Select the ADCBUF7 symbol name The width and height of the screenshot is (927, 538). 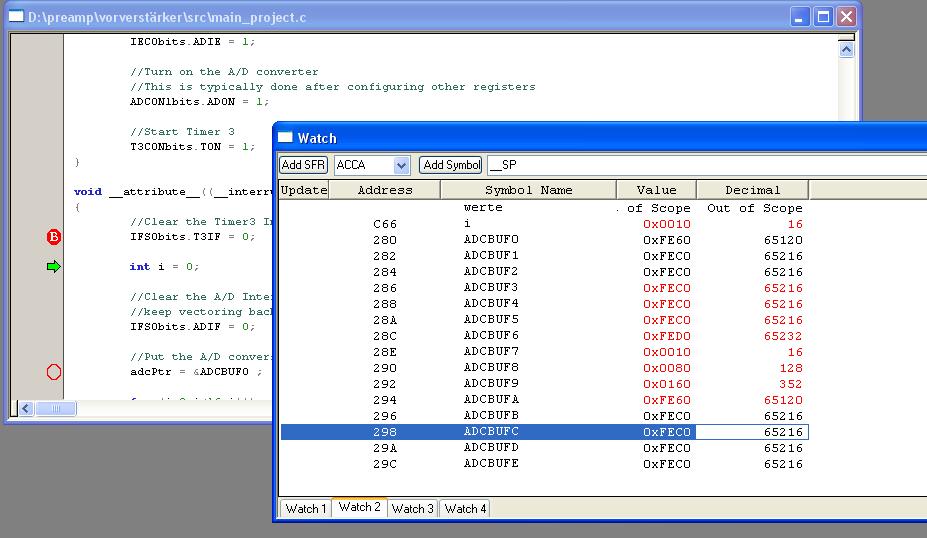pos(491,351)
